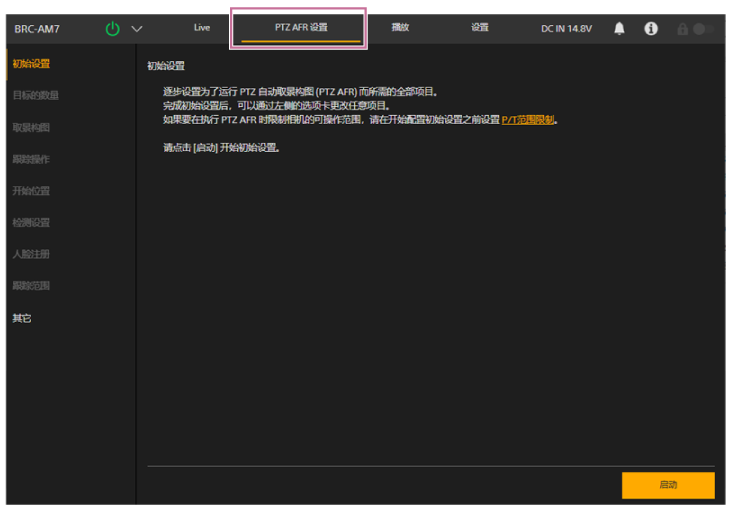This screenshot has width=730, height=510.
Task: Click the information icon
Action: pyautogui.click(x=651, y=29)
